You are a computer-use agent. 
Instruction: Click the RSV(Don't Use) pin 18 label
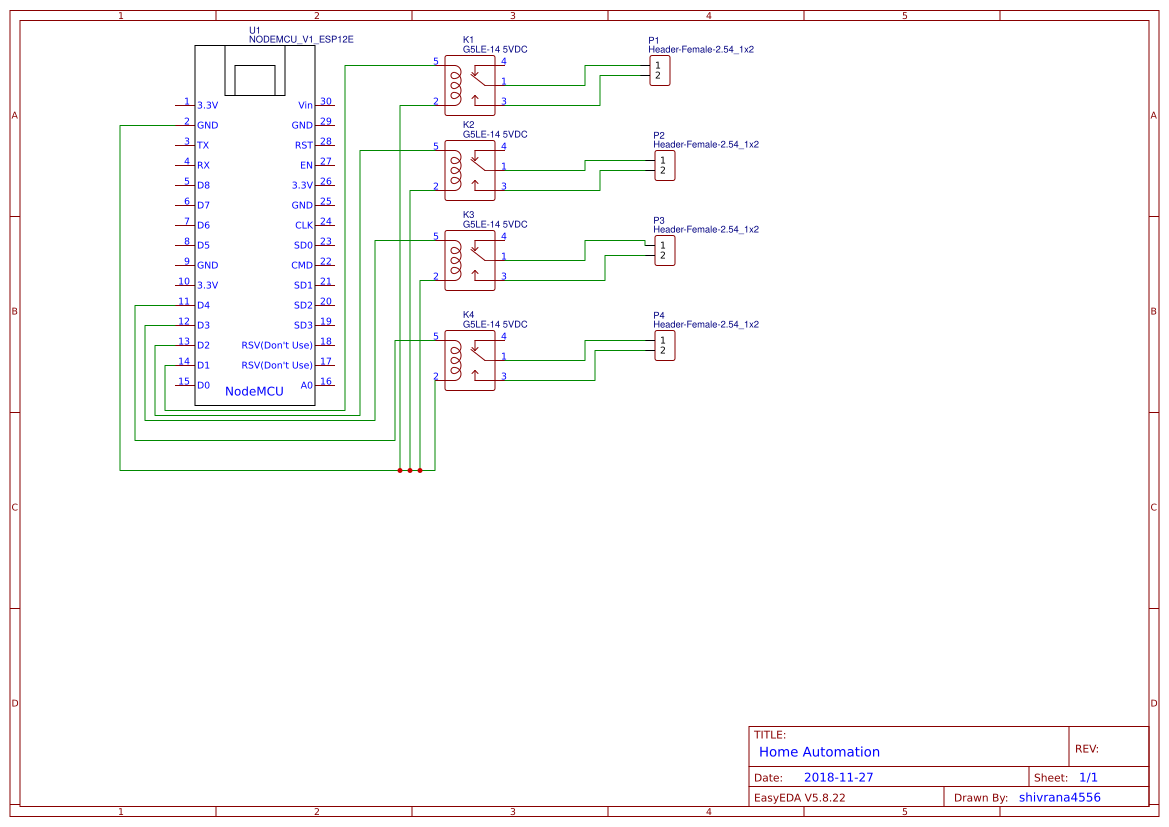277,345
